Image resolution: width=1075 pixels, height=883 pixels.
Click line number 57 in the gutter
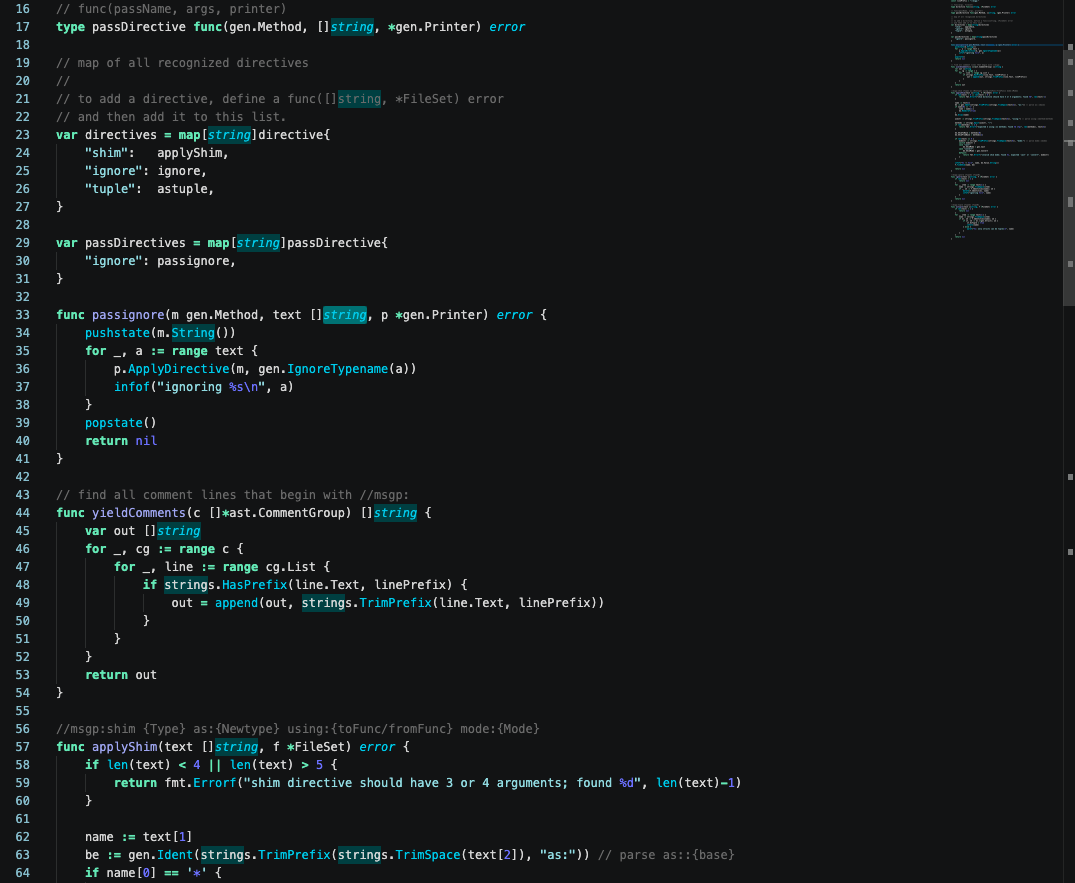(23, 747)
